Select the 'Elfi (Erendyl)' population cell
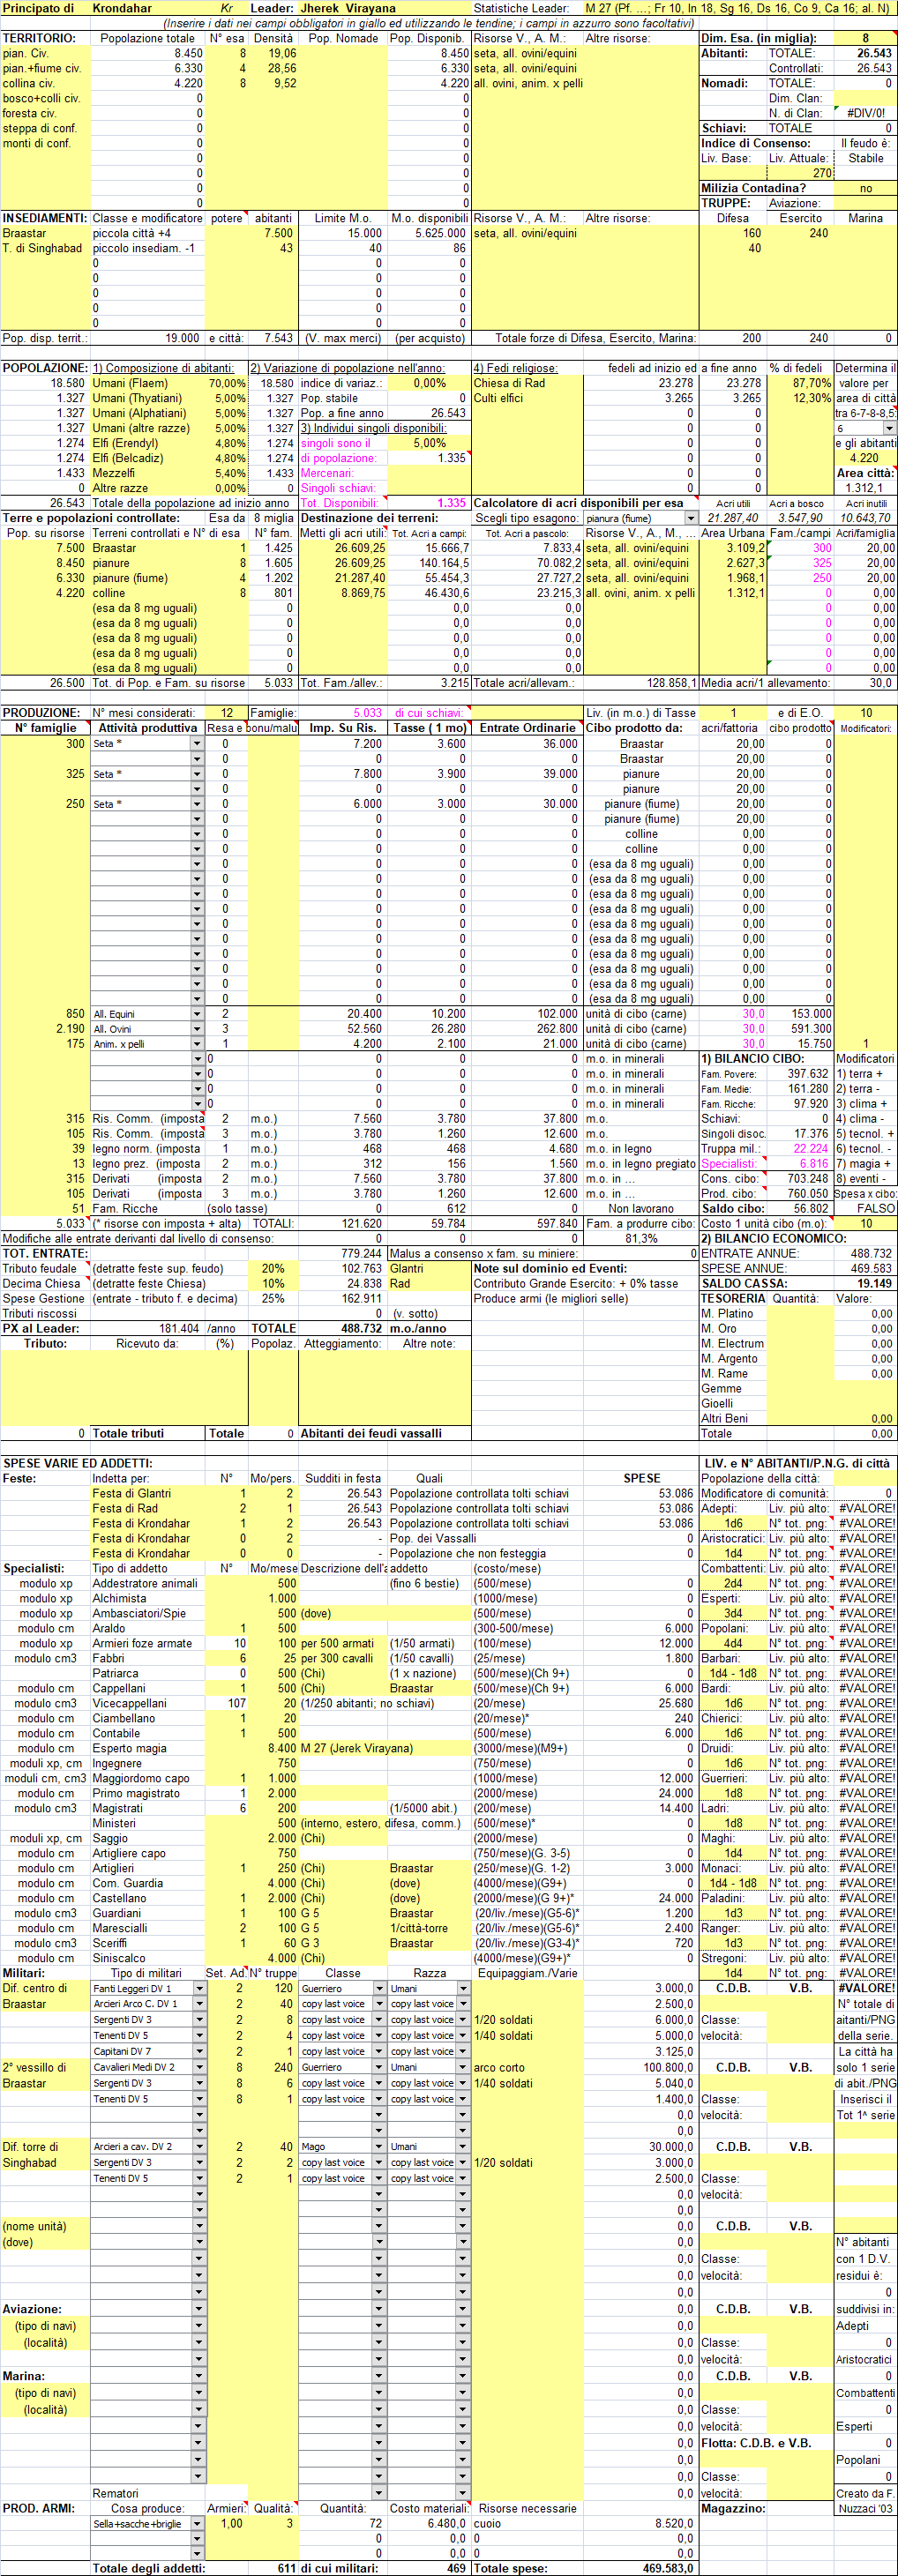The height and width of the screenshot is (2576, 898). pyautogui.click(x=148, y=443)
